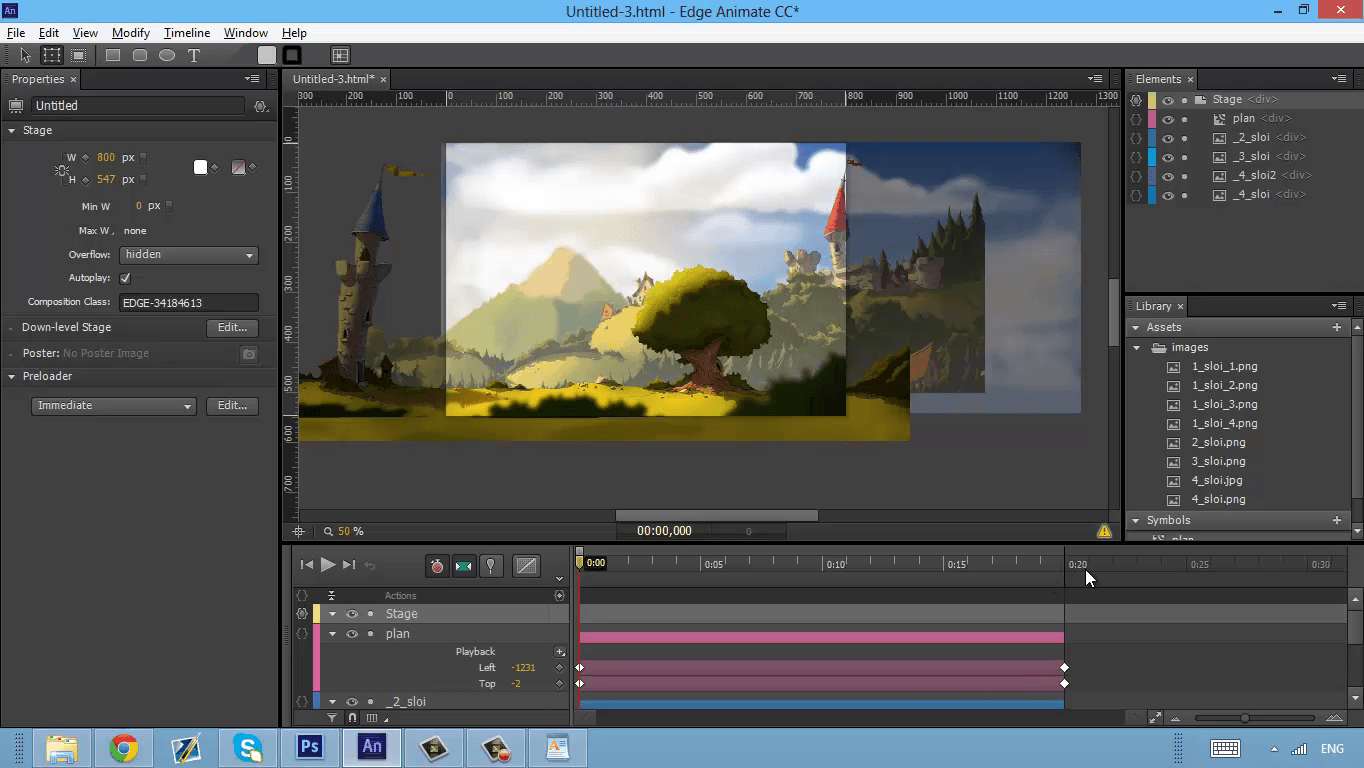
Task: Open the fill color swatch in toolbar
Action: coord(266,56)
